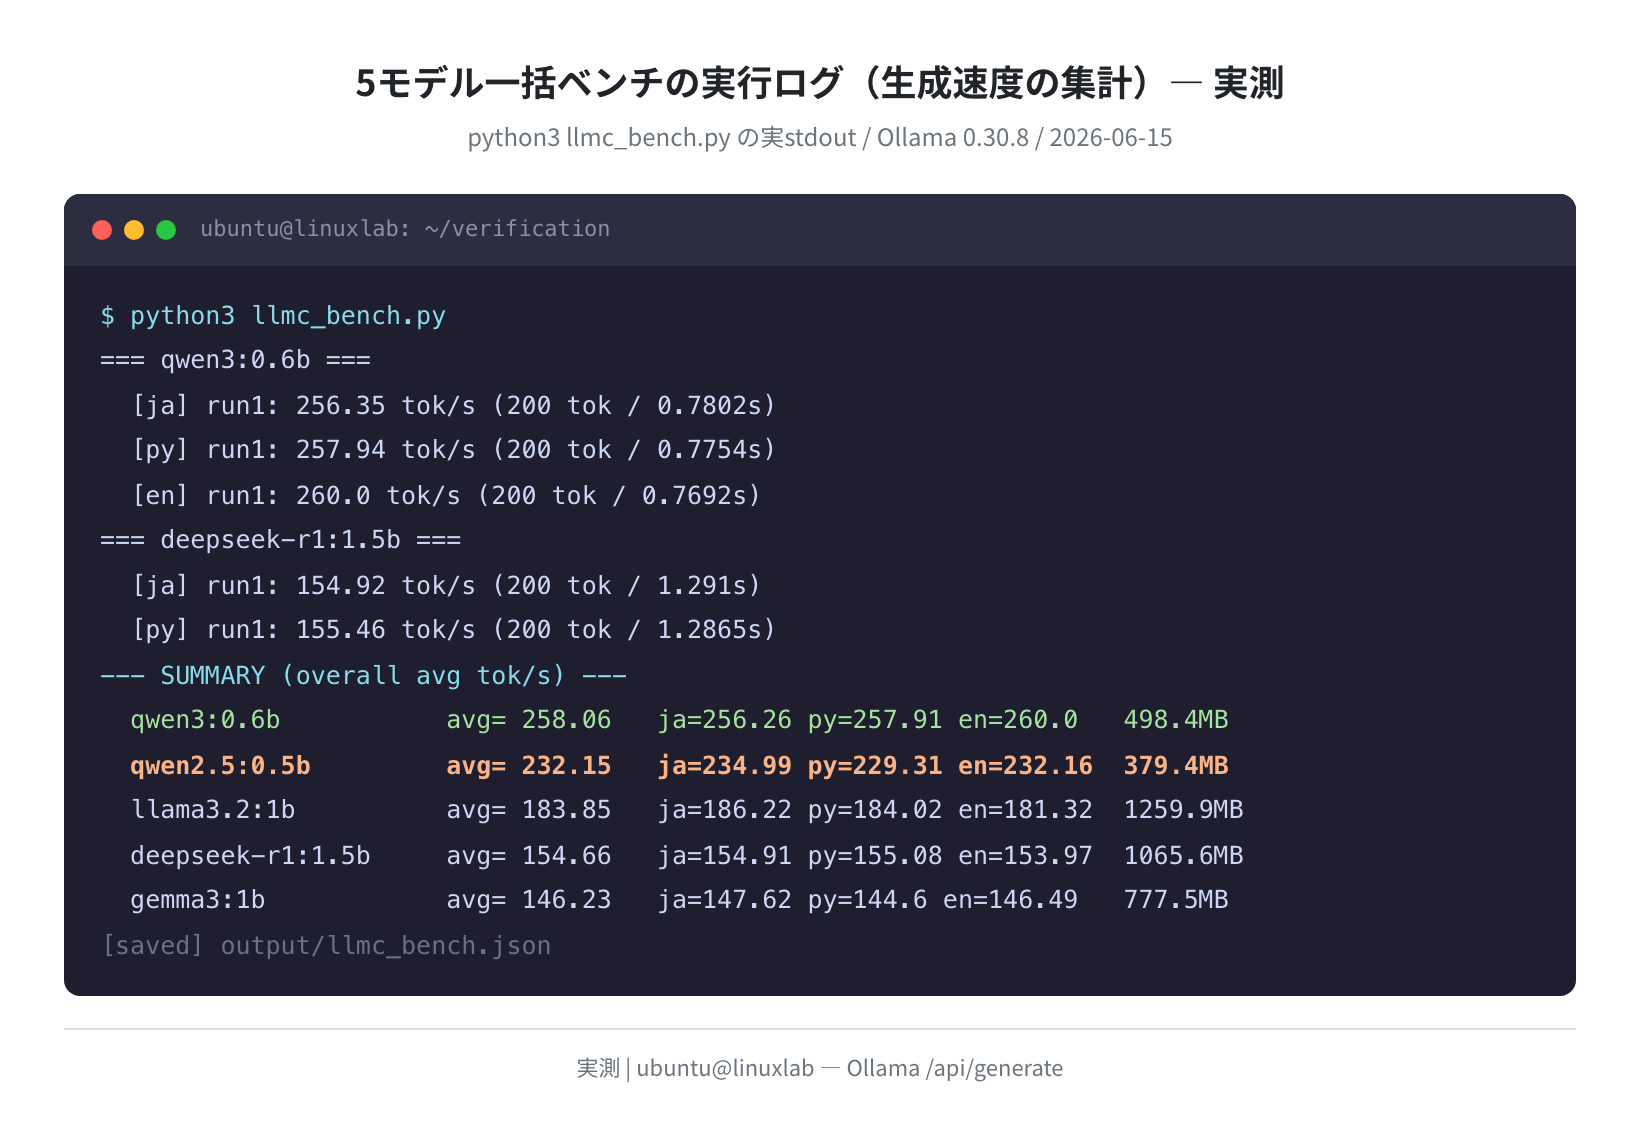This screenshot has height=1124, width=1640.
Task: Click the "=== deepseek-r1:1.5b ===" section header
Action: click(281, 540)
